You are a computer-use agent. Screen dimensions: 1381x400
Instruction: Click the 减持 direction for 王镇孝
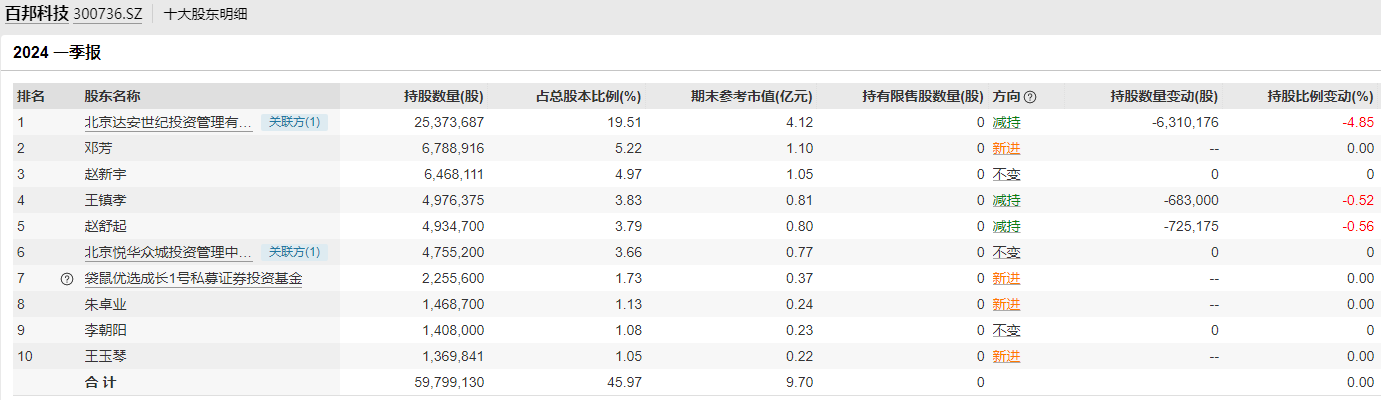coord(1006,201)
